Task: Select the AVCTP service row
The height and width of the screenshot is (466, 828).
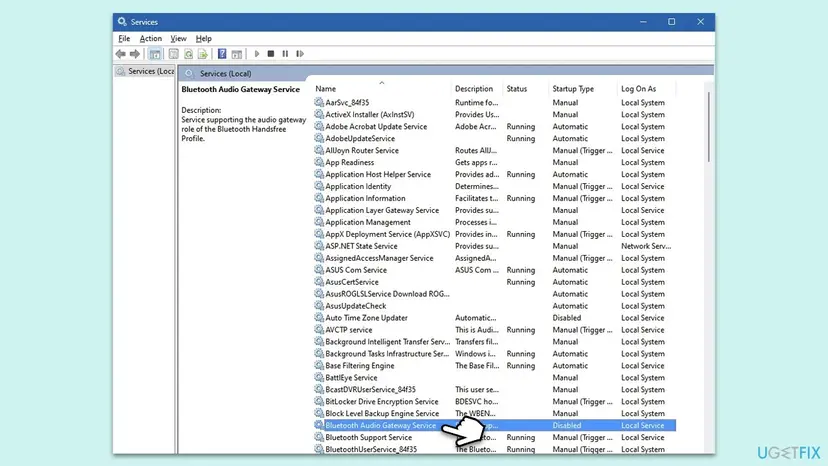Action: tap(494, 330)
